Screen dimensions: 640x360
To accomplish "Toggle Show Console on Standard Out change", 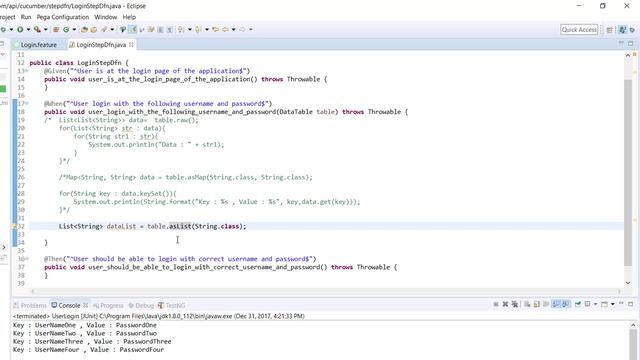I will (x=556, y=304).
